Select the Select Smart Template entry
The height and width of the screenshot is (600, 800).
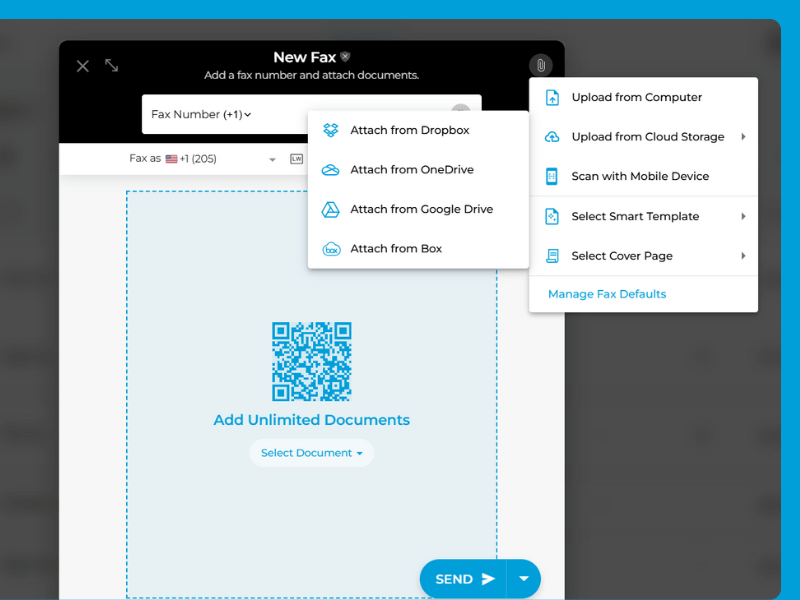(643, 216)
